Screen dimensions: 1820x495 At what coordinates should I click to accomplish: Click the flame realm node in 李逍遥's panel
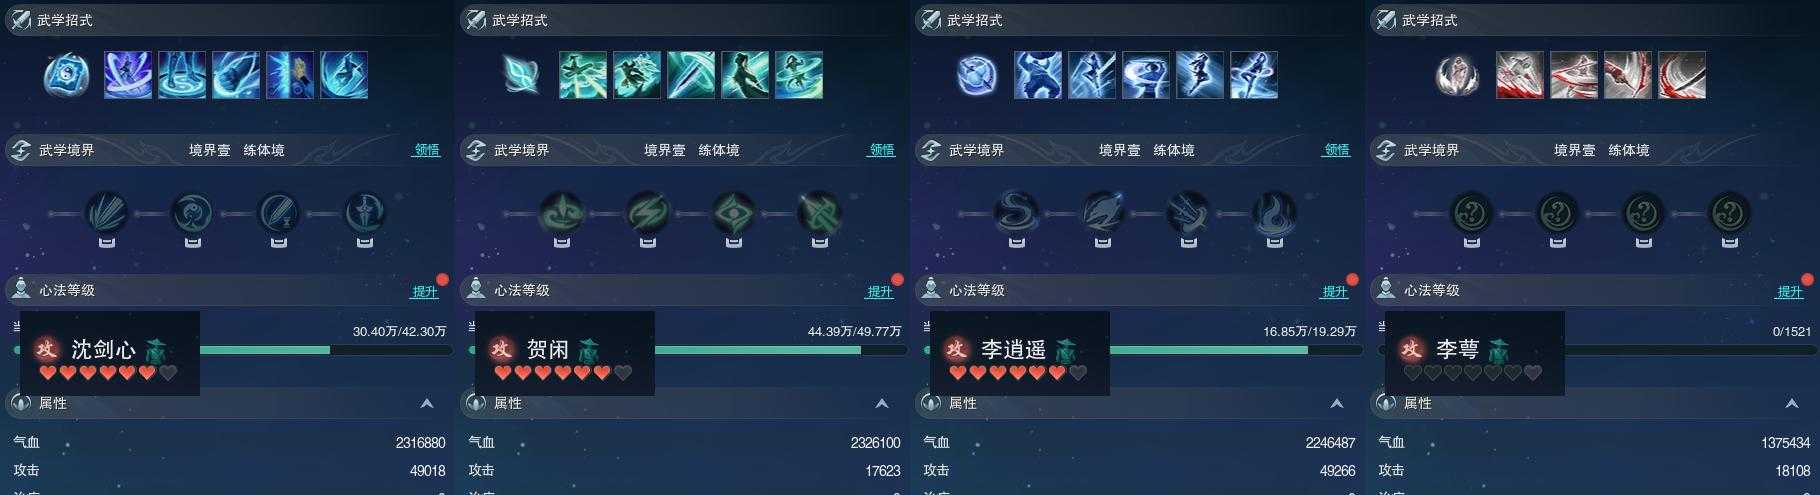[1274, 213]
